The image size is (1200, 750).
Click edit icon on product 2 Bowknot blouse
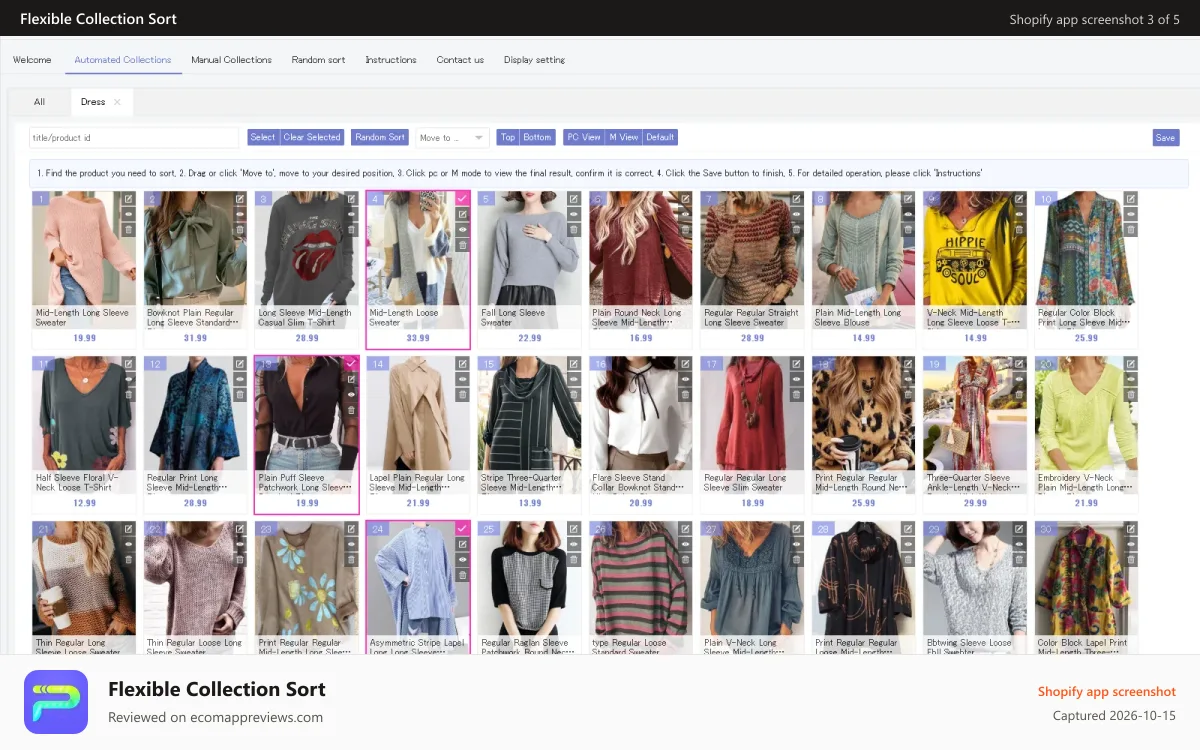[240, 199]
